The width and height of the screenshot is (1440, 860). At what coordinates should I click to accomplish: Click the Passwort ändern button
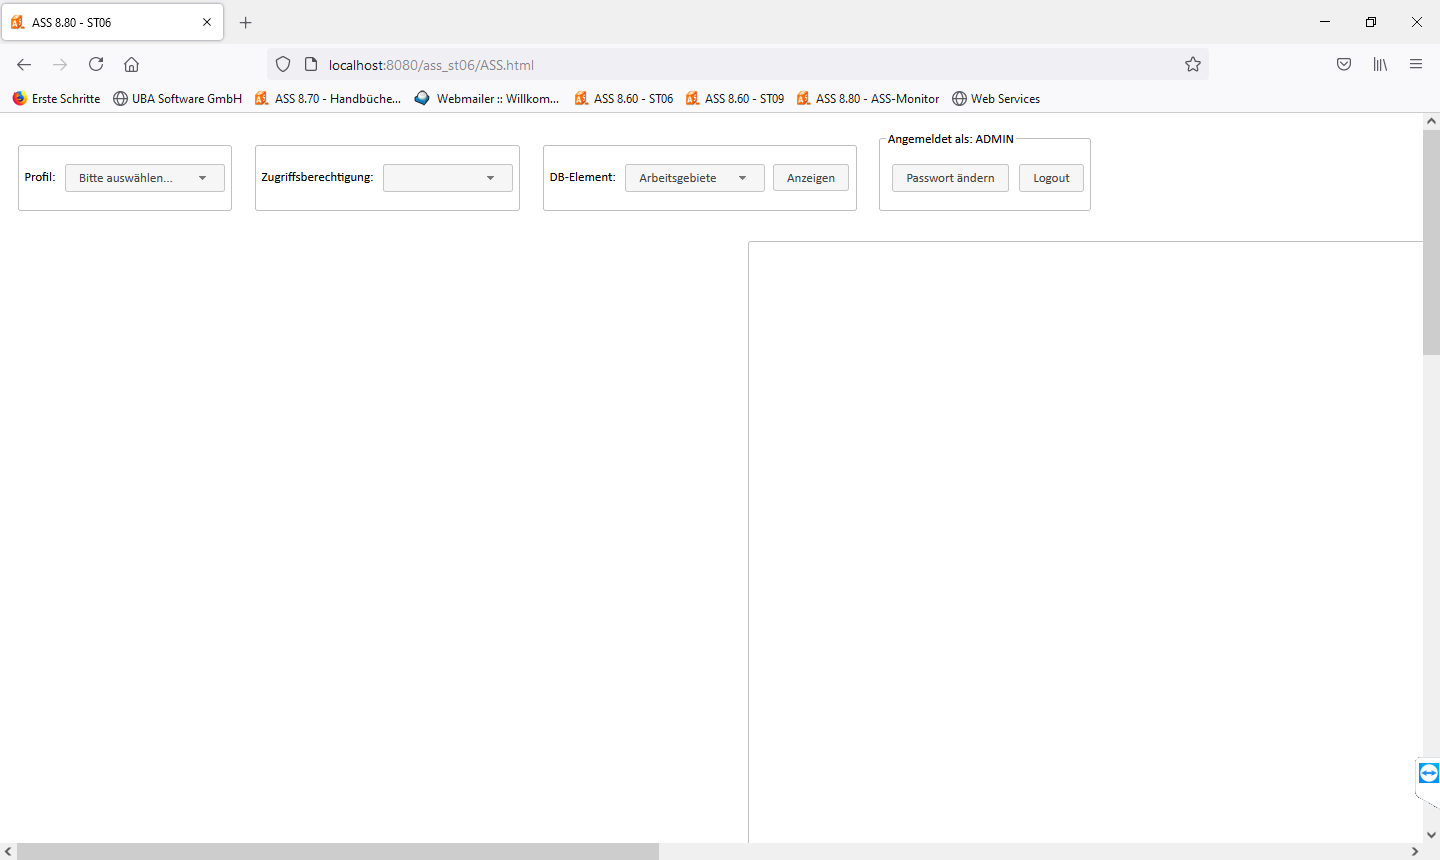pyautogui.click(x=950, y=178)
